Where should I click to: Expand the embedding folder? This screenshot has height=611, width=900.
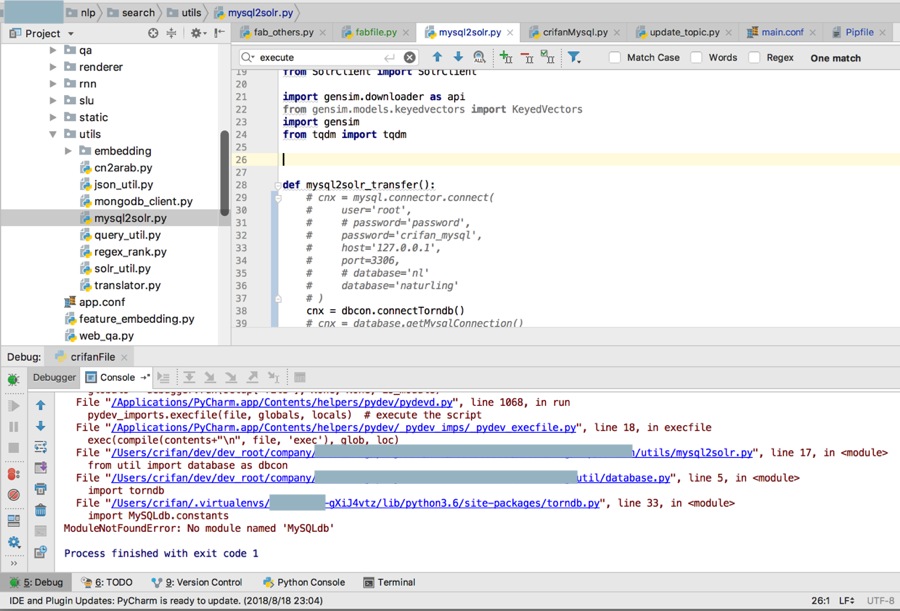[69, 151]
